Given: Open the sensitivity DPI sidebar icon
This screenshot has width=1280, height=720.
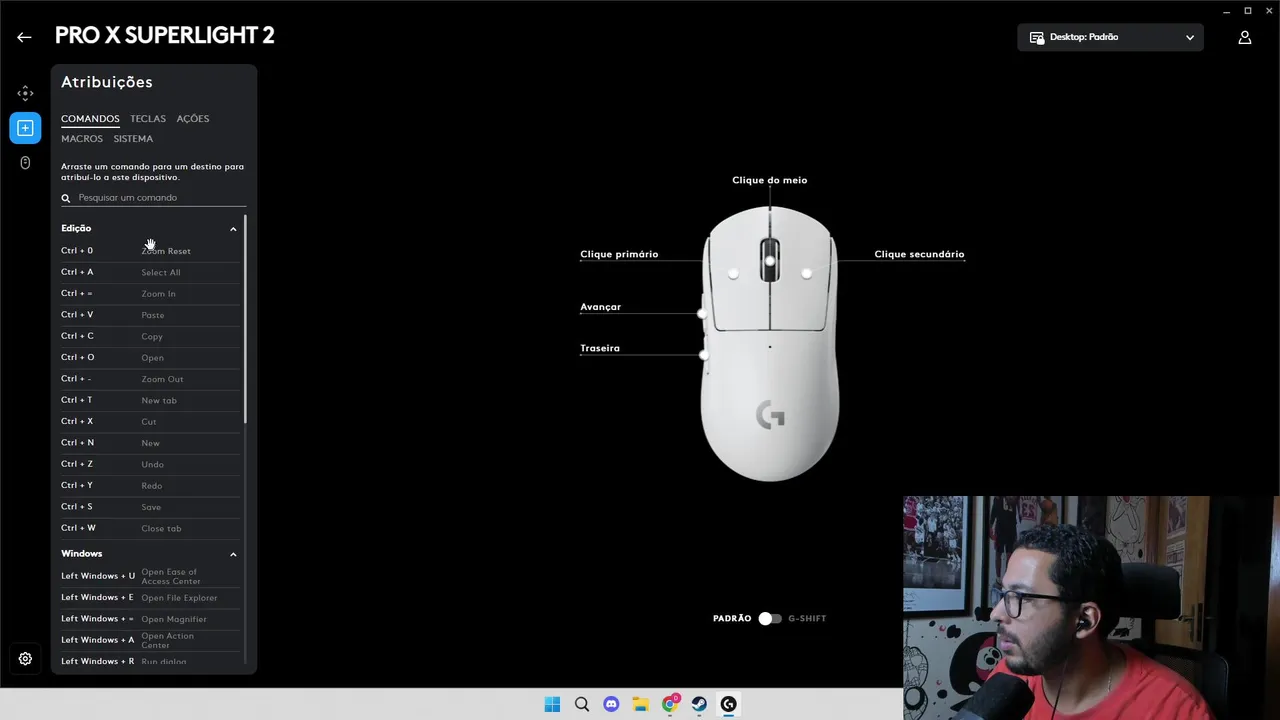Looking at the screenshot, I should click(x=25, y=93).
